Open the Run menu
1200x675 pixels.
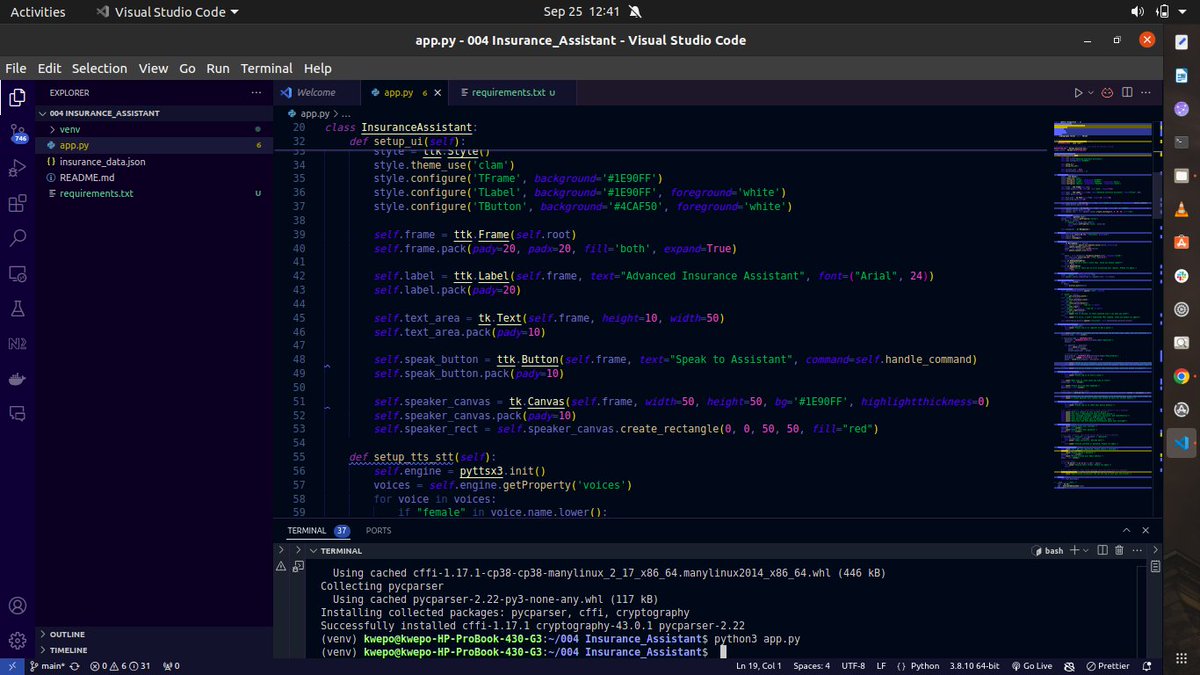(218, 68)
